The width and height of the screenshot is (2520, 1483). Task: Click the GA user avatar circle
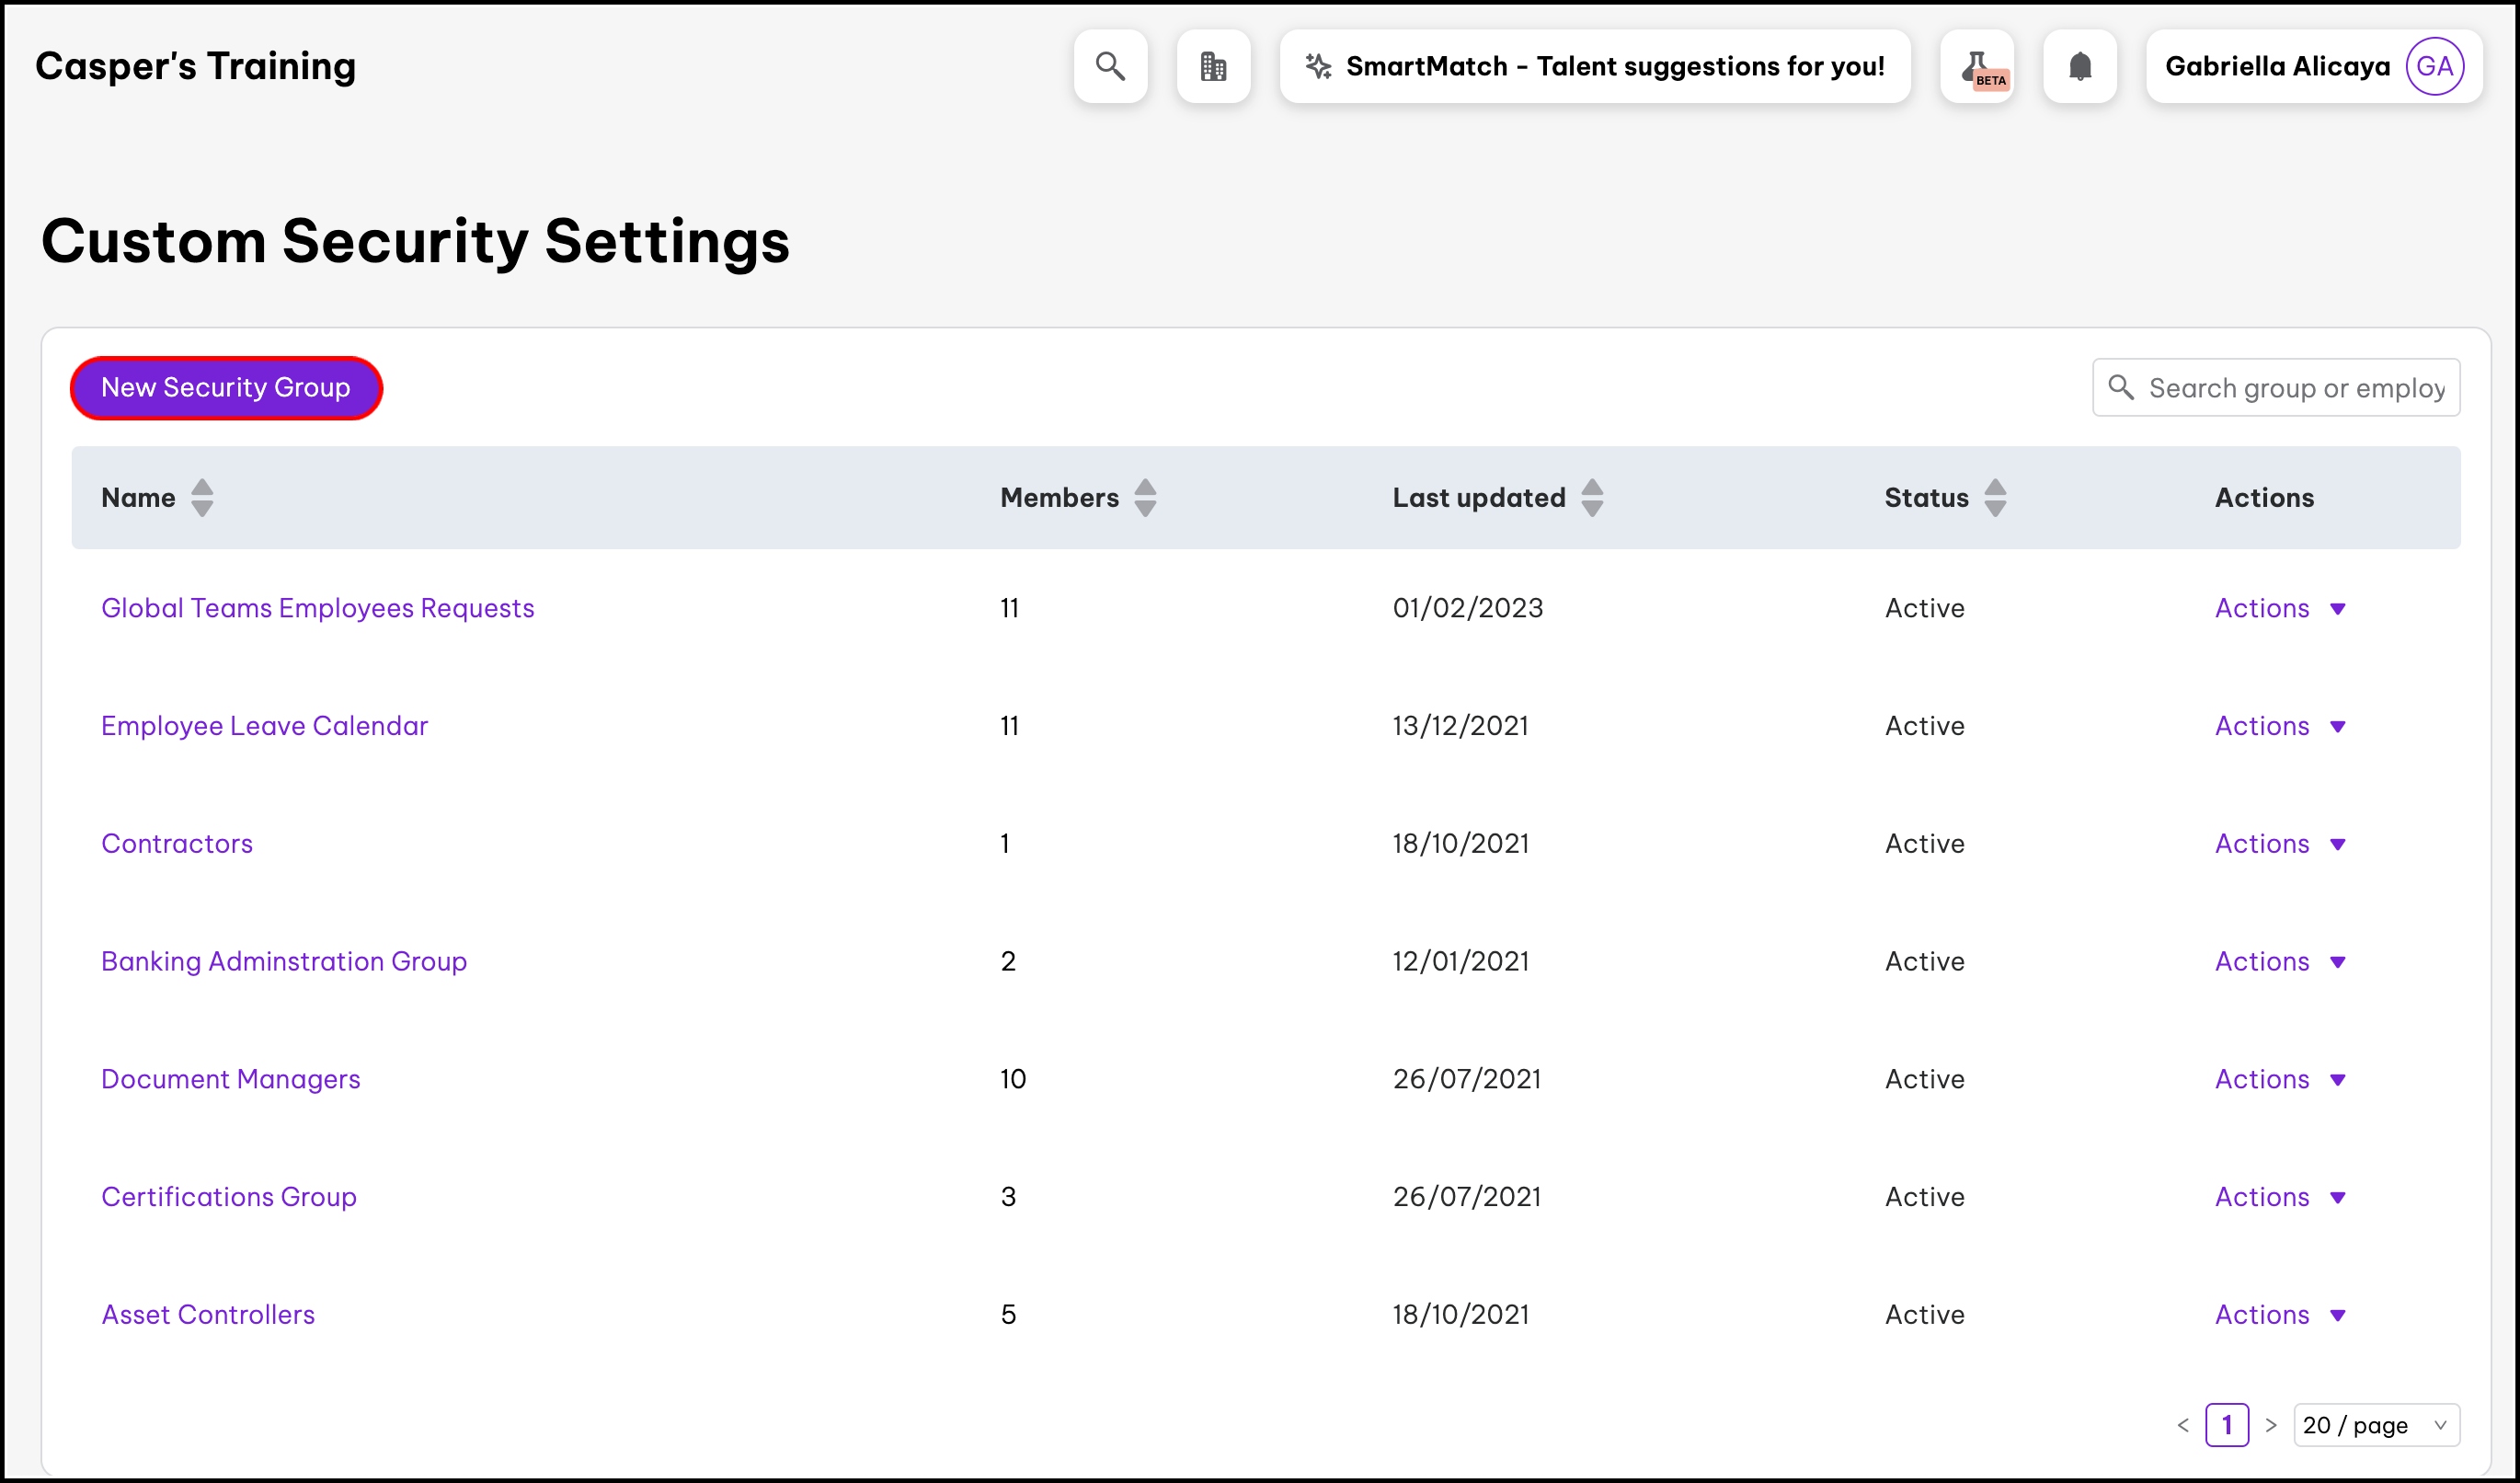point(2434,66)
